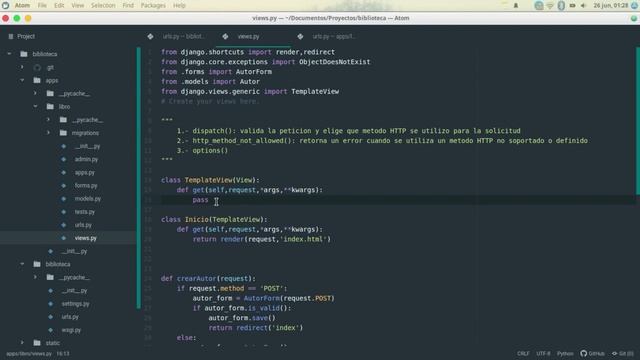Switch to the urls.py — bibliot… tab

178,36
